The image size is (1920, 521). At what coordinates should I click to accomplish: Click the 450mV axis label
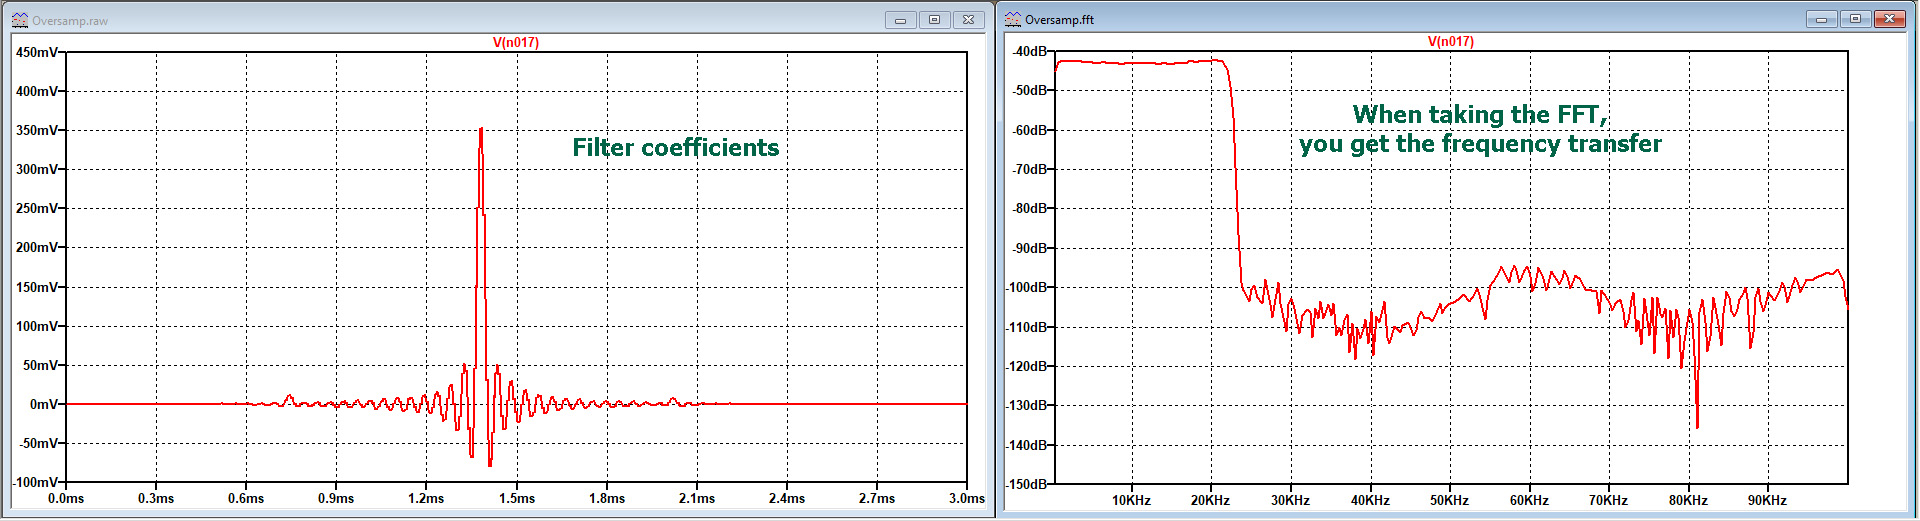37,52
